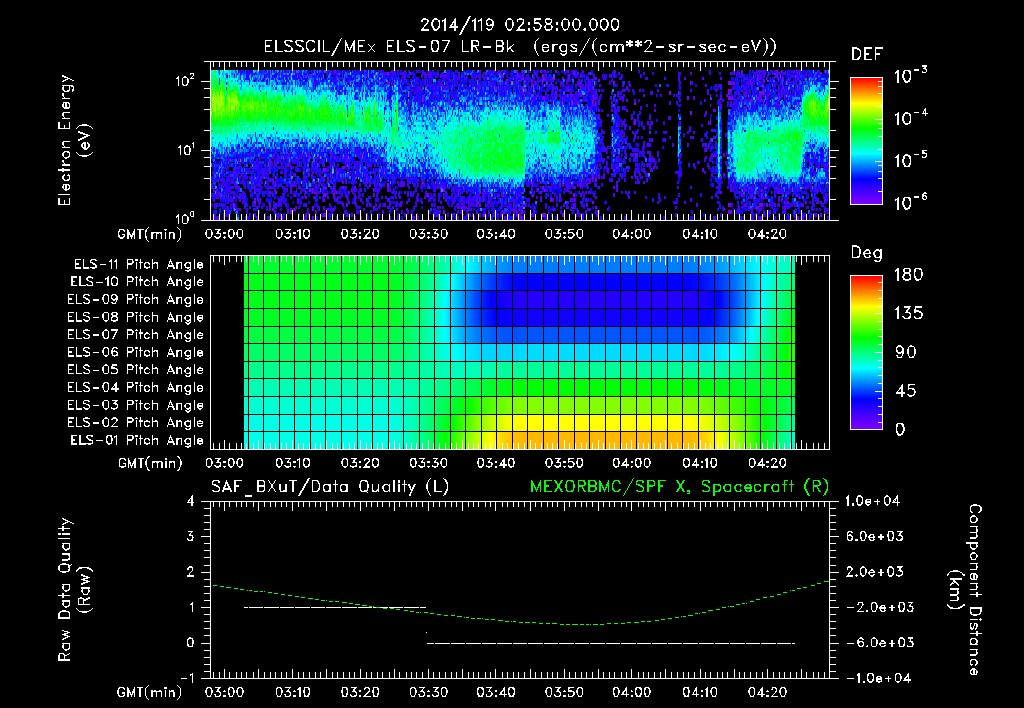Click the ELS-09 Pitch Angle row label
1024x708 pixels.
(x=136, y=300)
